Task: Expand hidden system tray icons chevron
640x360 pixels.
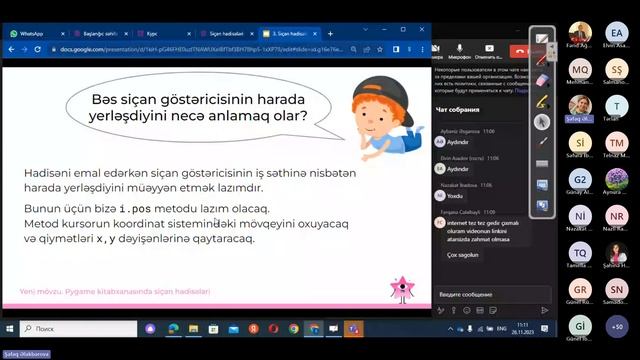Action: 450,329
